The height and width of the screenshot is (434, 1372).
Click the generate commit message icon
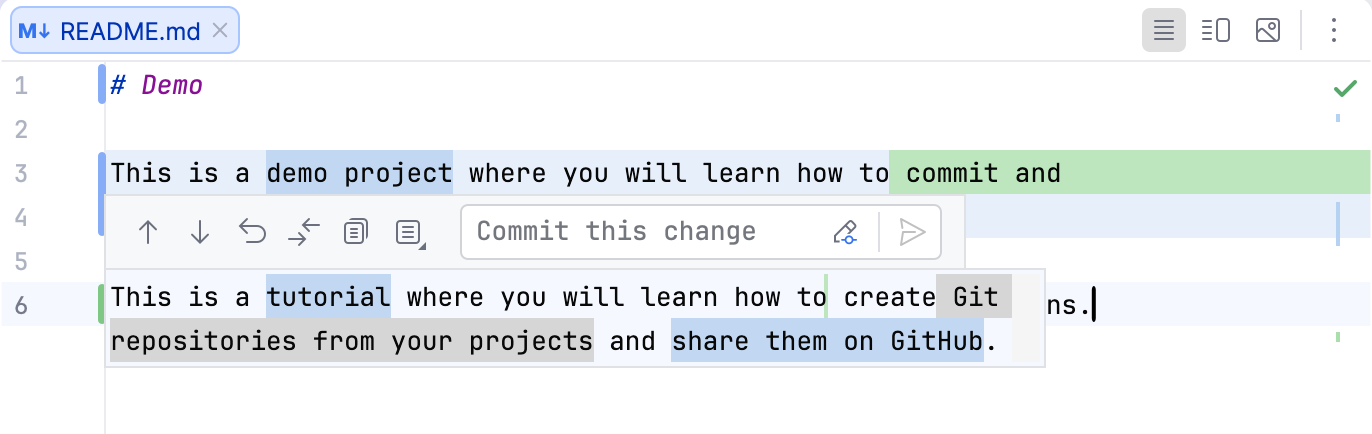pos(846,232)
